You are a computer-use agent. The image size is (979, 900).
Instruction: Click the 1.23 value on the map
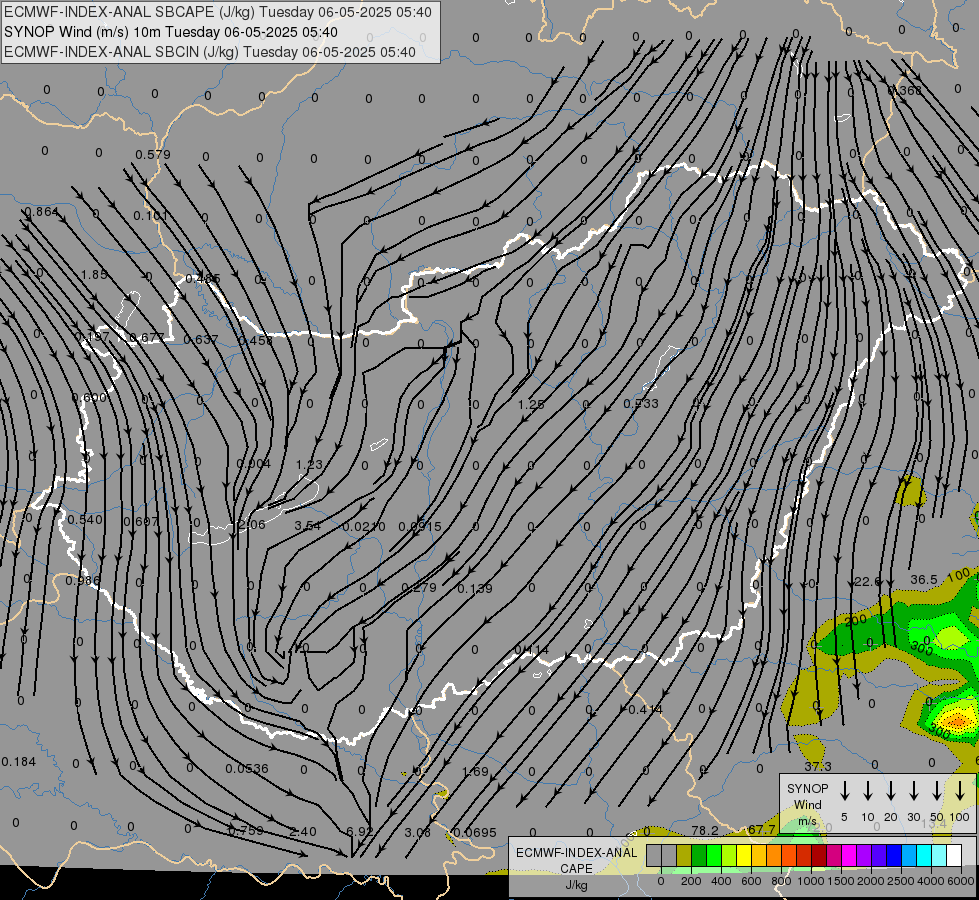309,464
